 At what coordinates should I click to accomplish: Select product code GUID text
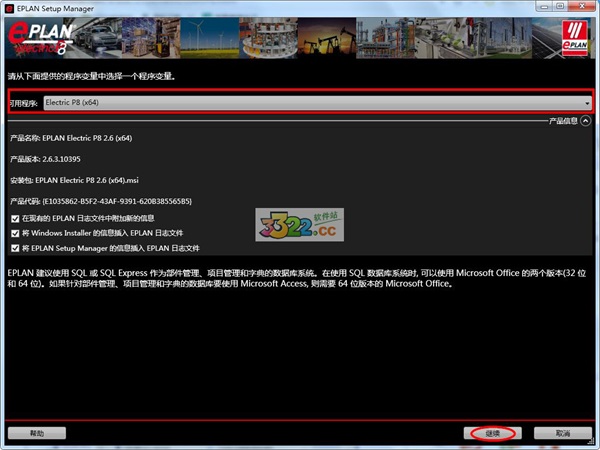pos(117,201)
